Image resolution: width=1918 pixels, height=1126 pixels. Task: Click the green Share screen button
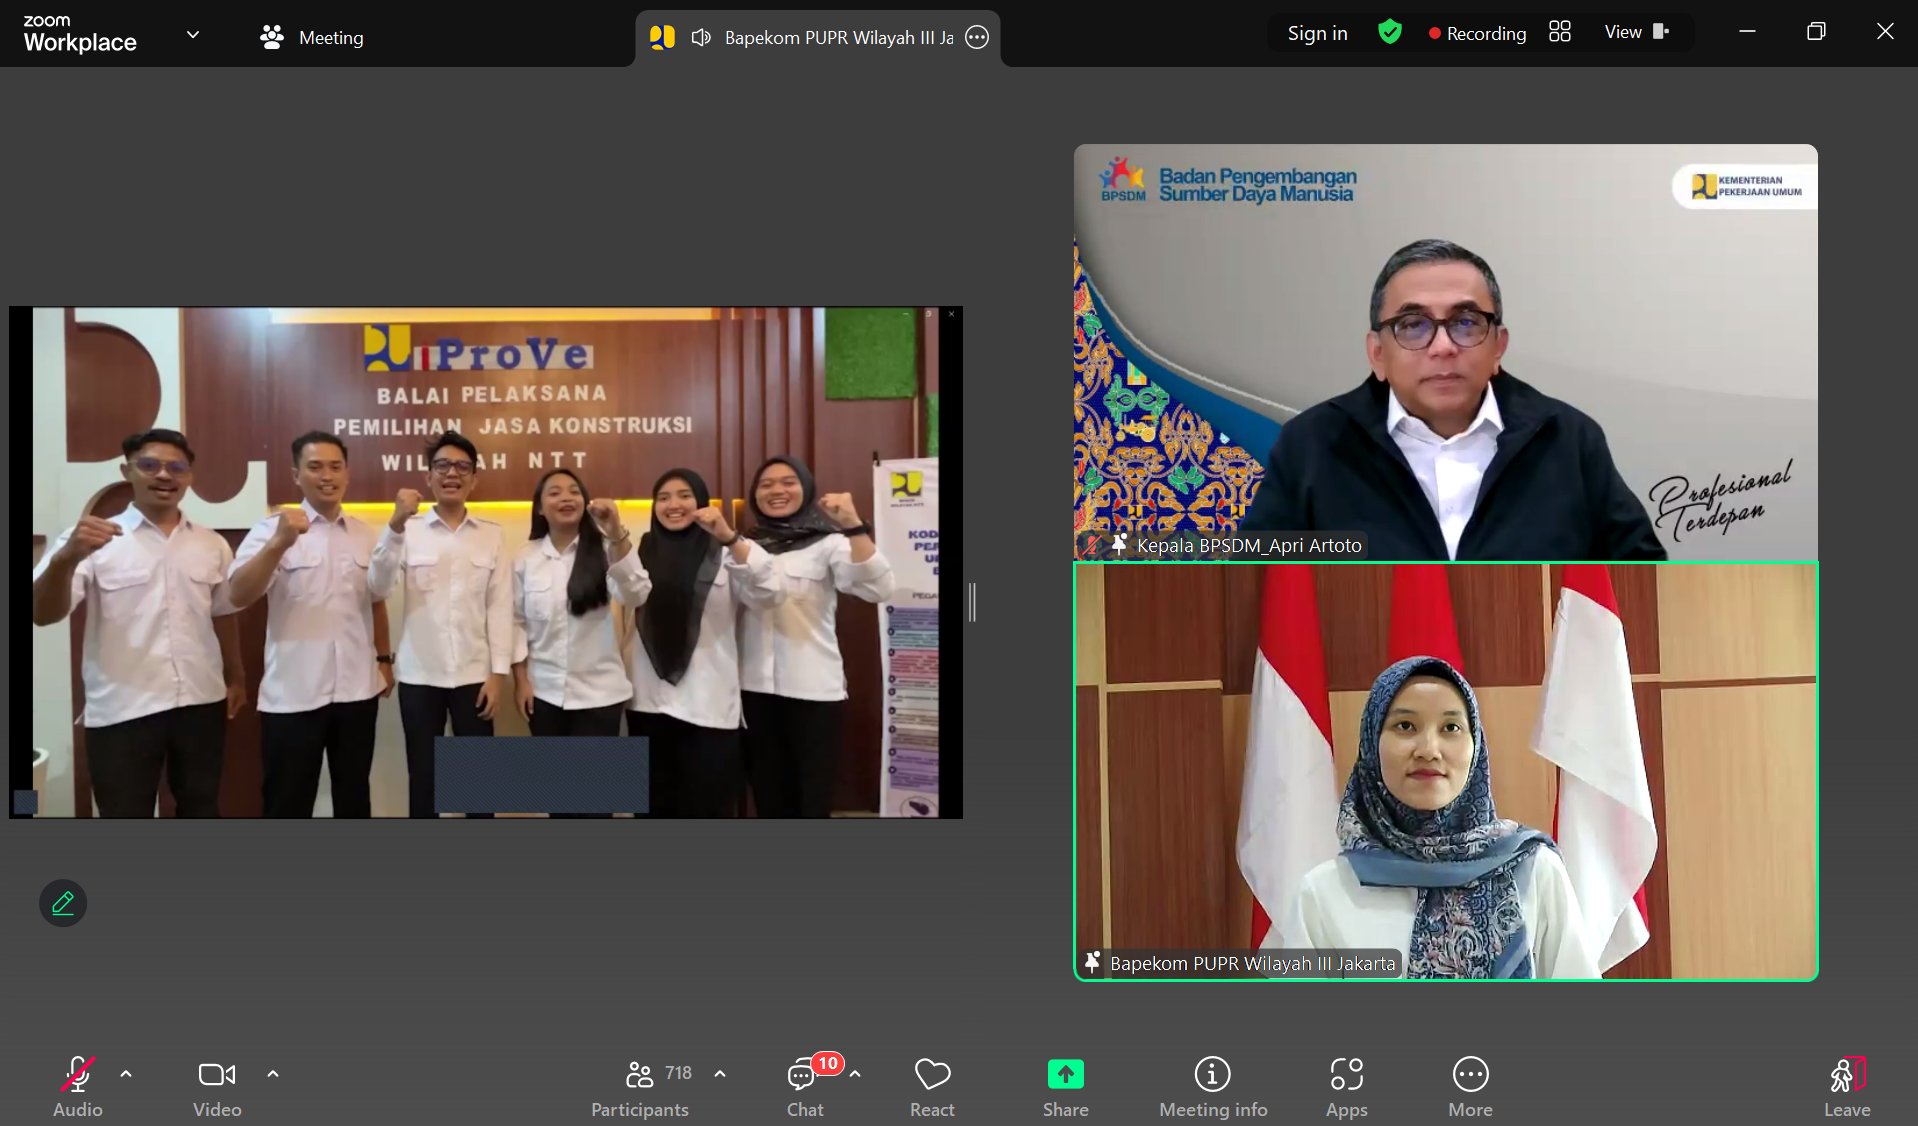coord(1066,1087)
